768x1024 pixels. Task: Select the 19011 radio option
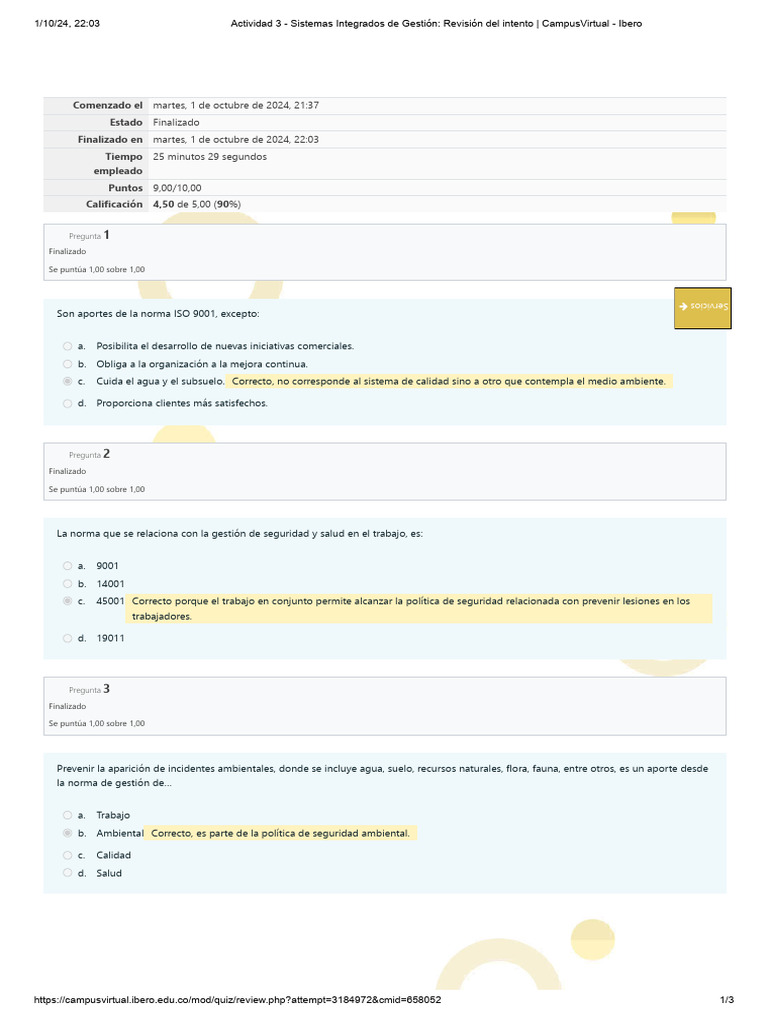pos(67,638)
